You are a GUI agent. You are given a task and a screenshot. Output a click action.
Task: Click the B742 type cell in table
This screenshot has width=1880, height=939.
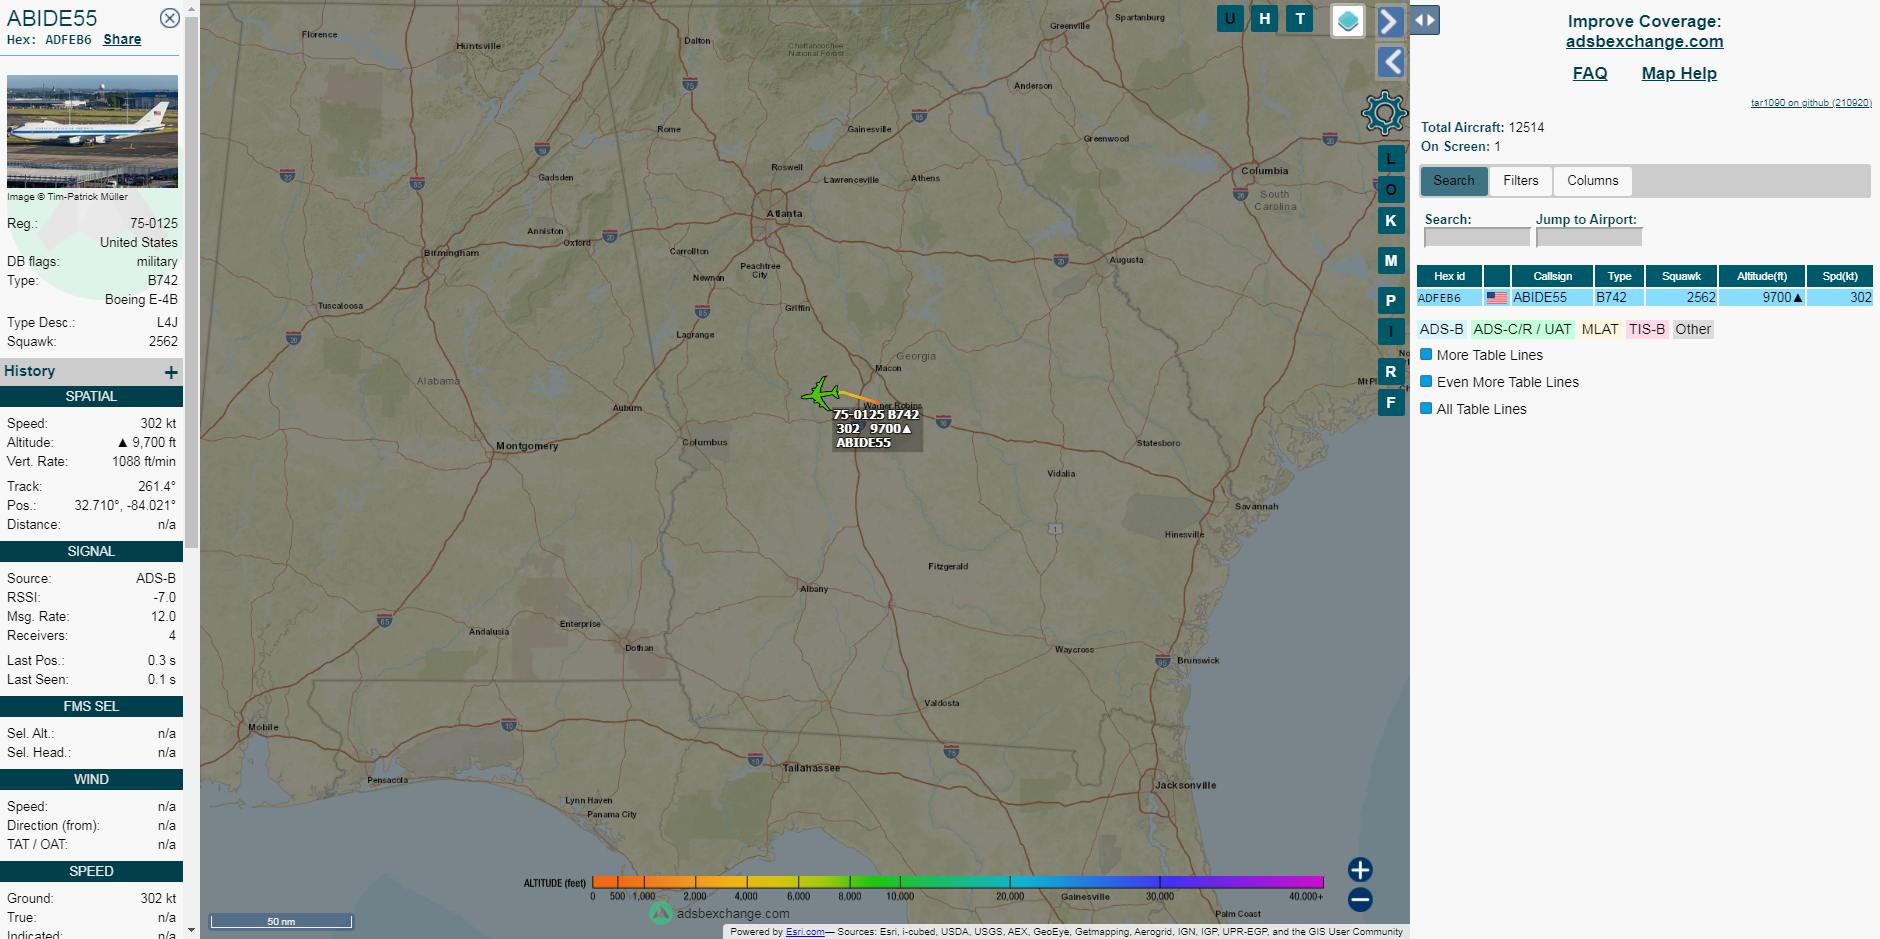[x=1619, y=297]
